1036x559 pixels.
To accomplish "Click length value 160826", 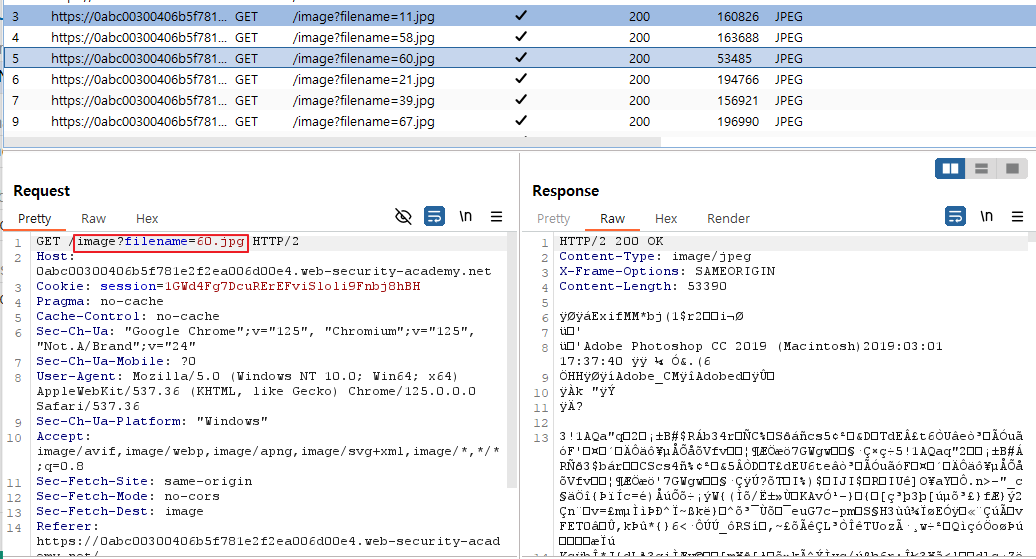I will (x=738, y=17).
